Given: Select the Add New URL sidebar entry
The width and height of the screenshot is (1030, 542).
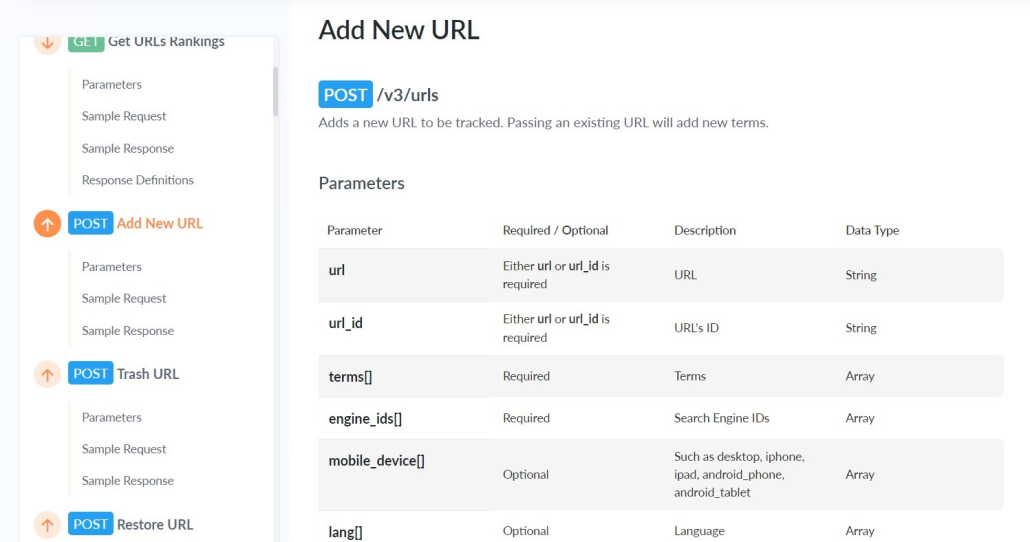Looking at the screenshot, I should pyautogui.click(x=160, y=223).
